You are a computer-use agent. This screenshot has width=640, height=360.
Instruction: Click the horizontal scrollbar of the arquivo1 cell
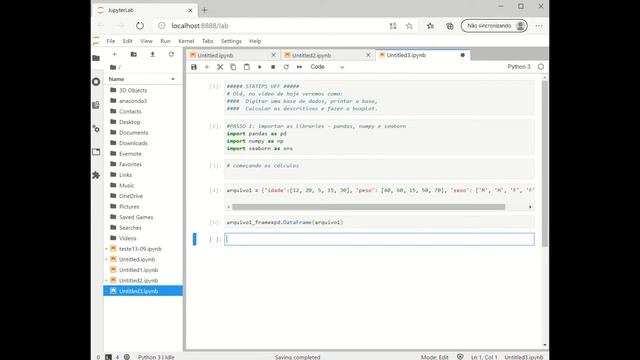coord(368,207)
